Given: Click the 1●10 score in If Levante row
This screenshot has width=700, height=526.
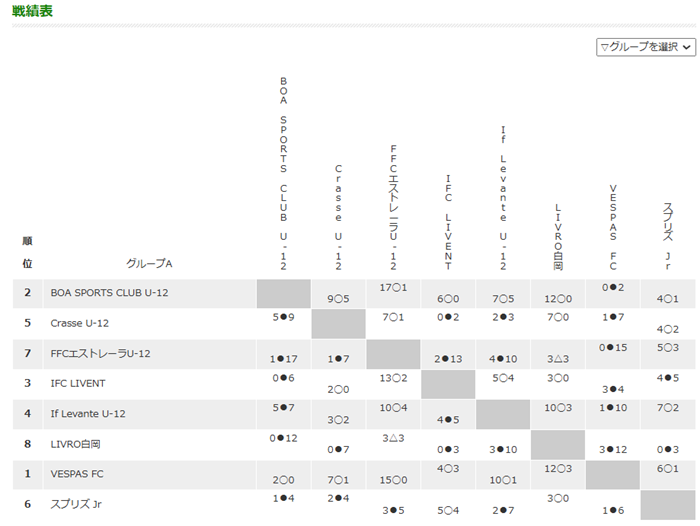Looking at the screenshot, I should [x=613, y=408].
